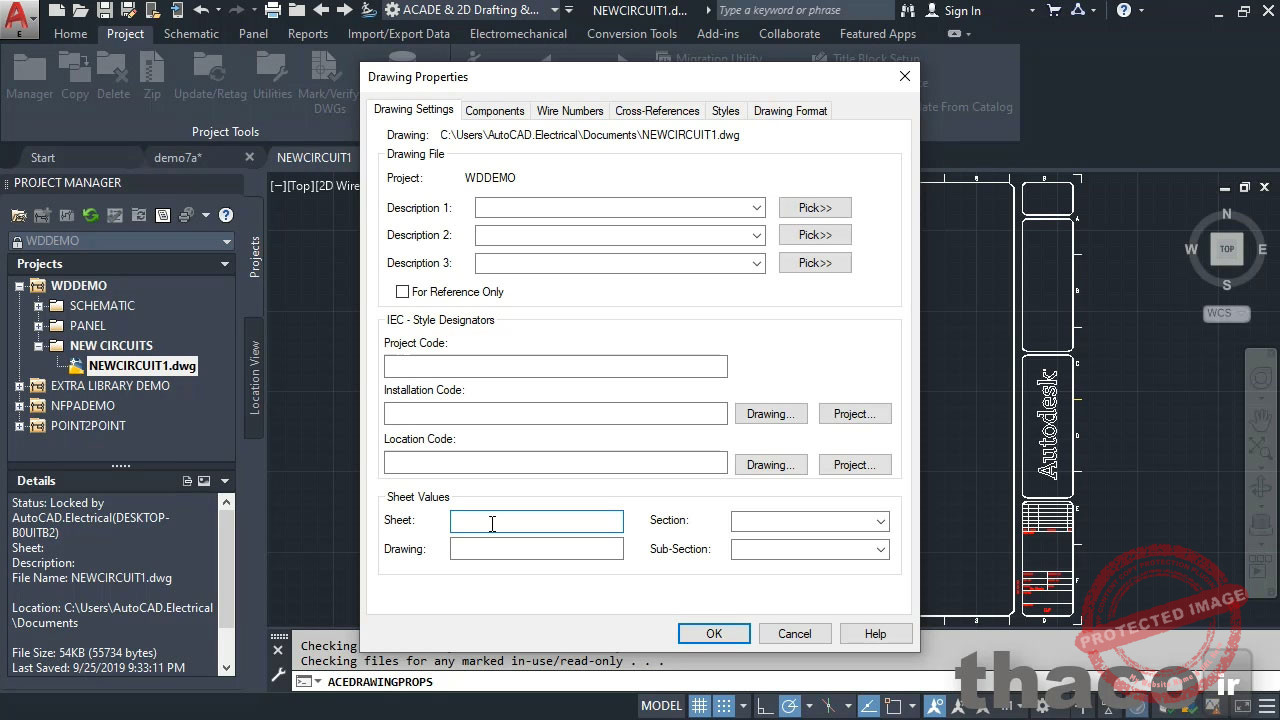
Task: Click the OK button
Action: point(713,634)
